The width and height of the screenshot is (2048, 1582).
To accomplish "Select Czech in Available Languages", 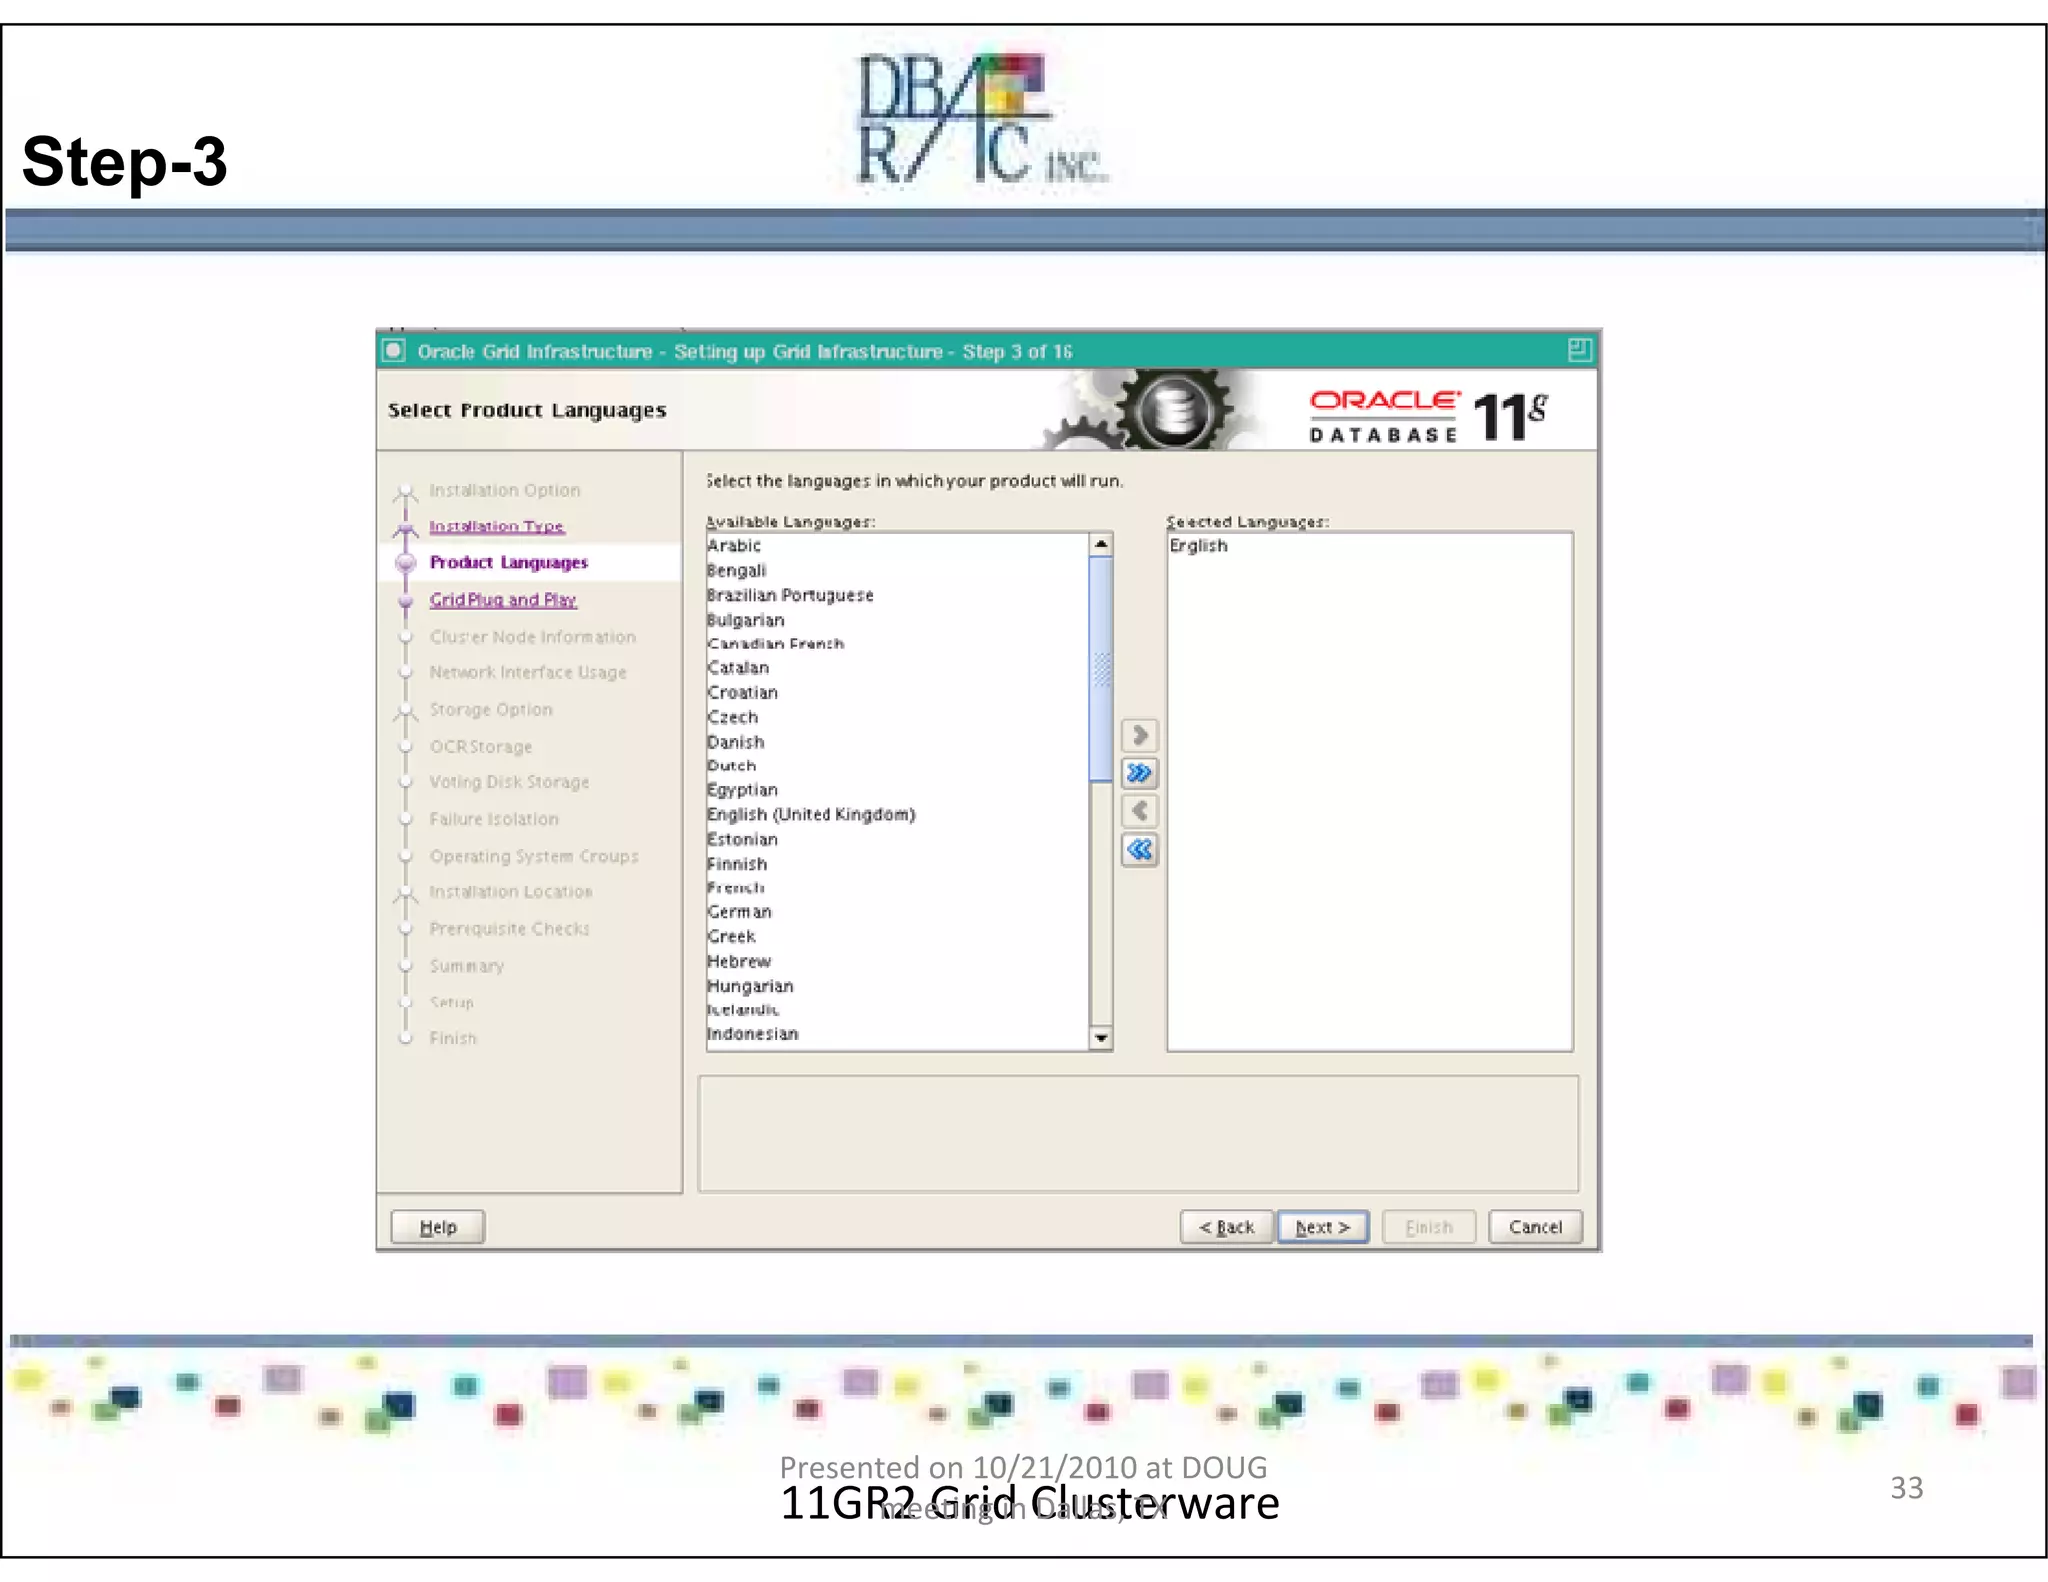I will click(x=897, y=717).
